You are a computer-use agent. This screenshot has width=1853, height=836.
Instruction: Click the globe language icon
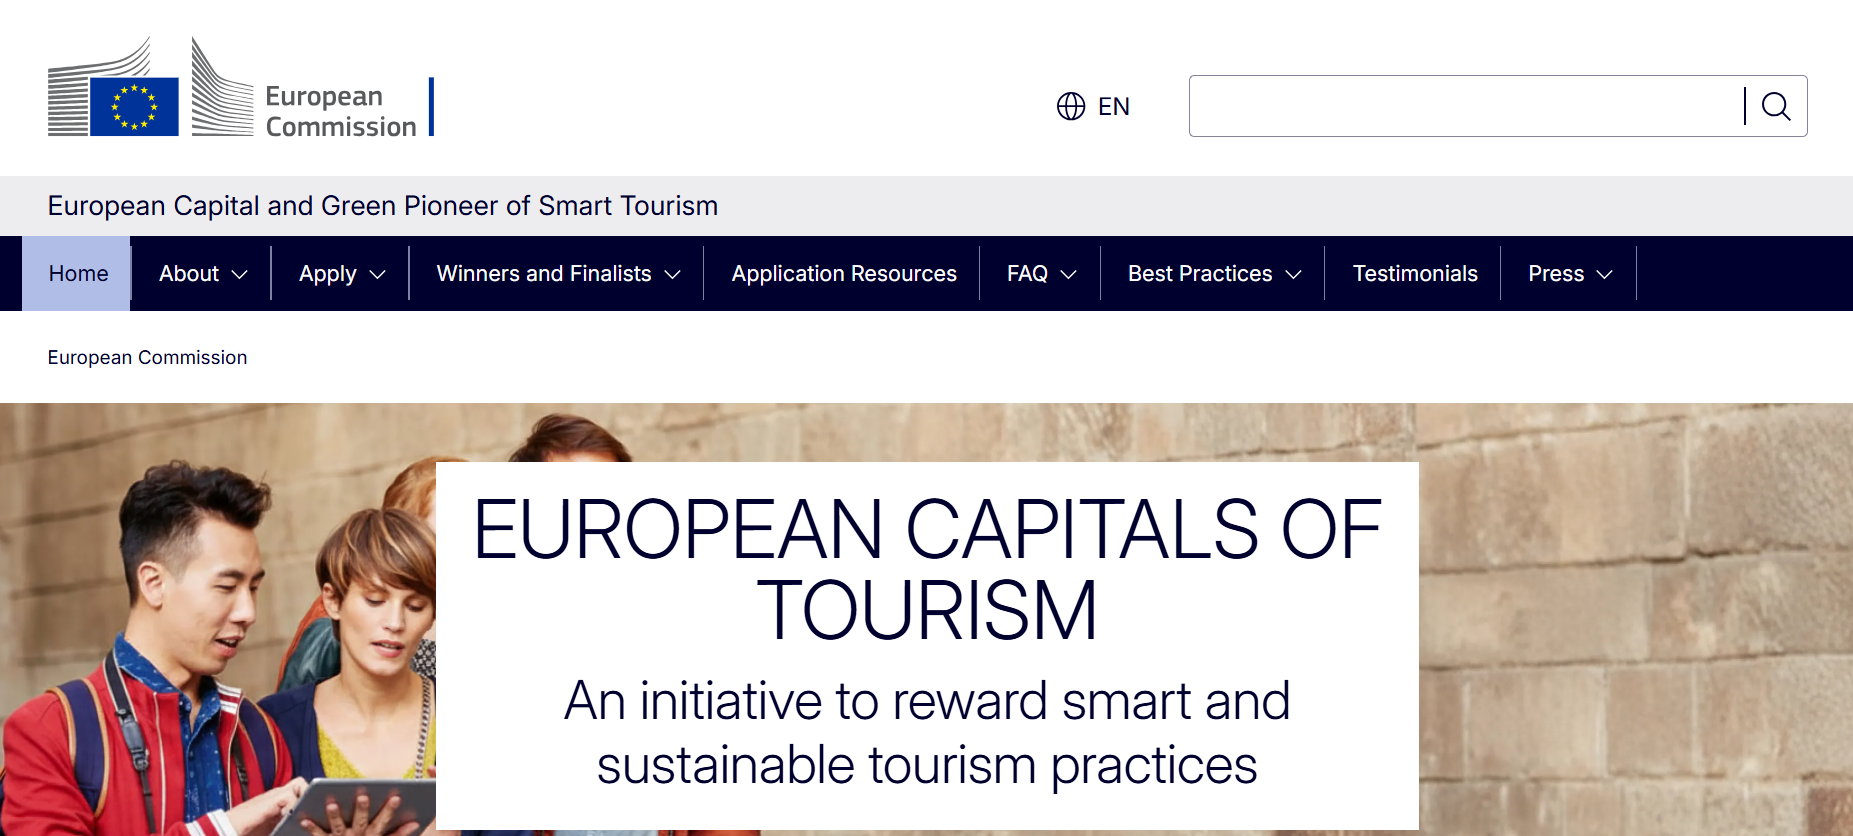coord(1070,106)
